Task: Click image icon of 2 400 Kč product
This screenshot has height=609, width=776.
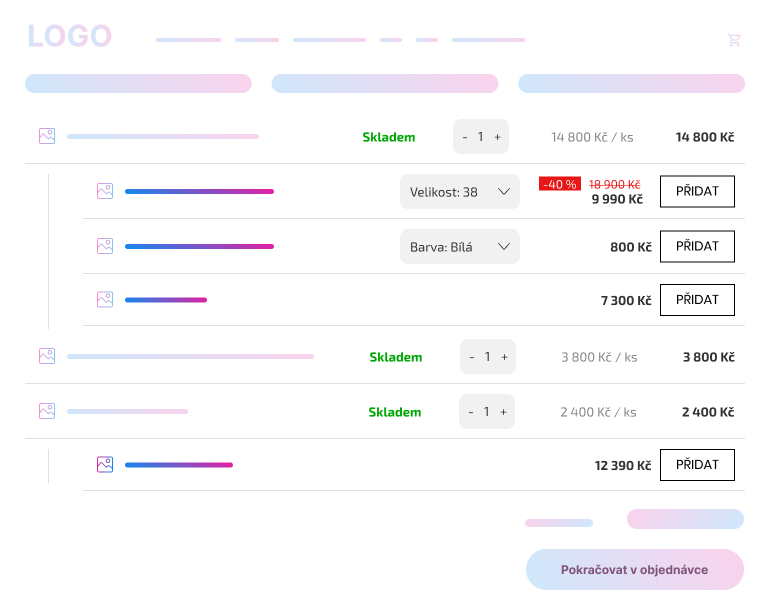Action: click(47, 411)
